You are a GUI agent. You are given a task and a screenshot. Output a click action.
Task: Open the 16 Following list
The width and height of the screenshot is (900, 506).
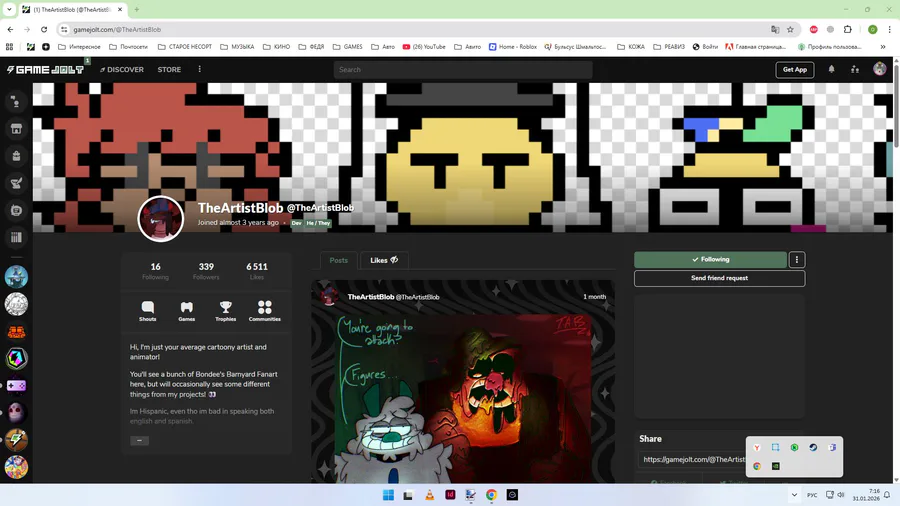click(156, 271)
